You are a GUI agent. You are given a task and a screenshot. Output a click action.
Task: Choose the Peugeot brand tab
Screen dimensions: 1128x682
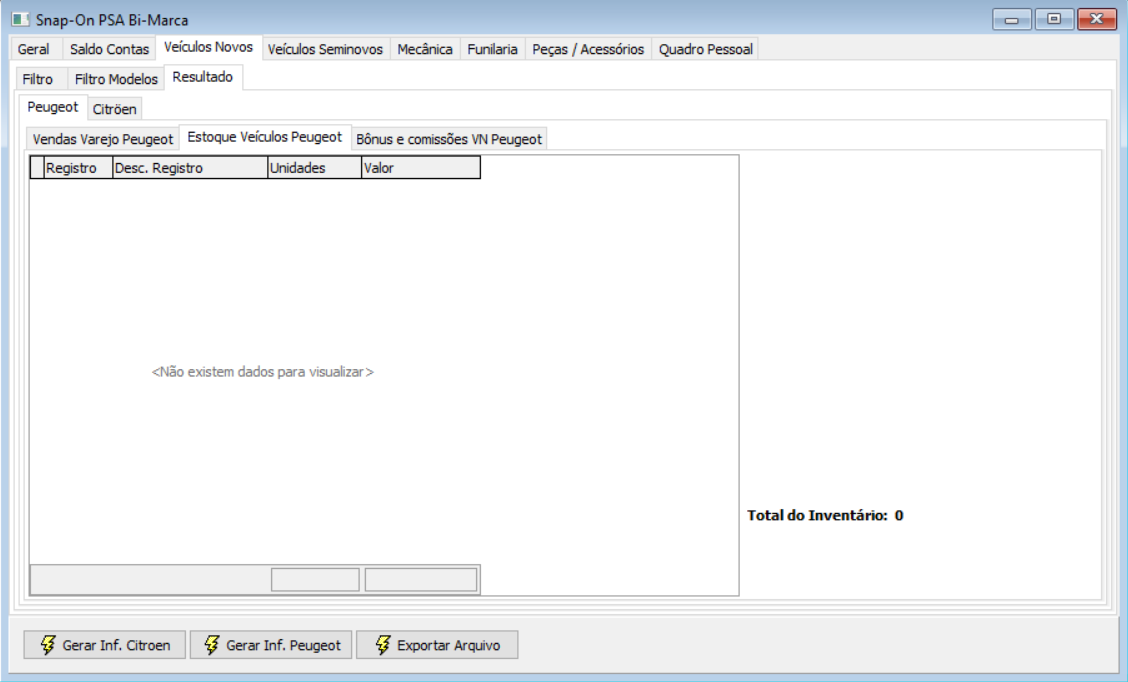pos(53,107)
